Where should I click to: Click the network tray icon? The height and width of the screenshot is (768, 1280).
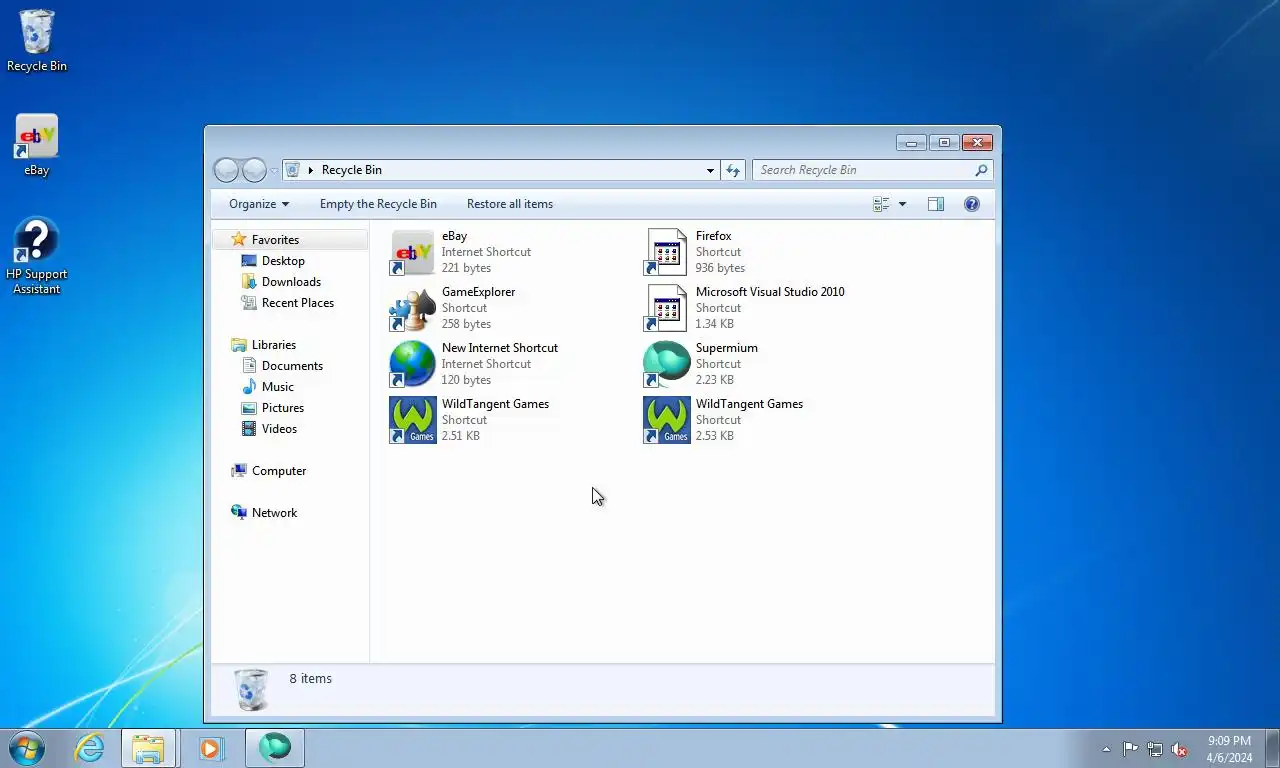tap(1155, 749)
